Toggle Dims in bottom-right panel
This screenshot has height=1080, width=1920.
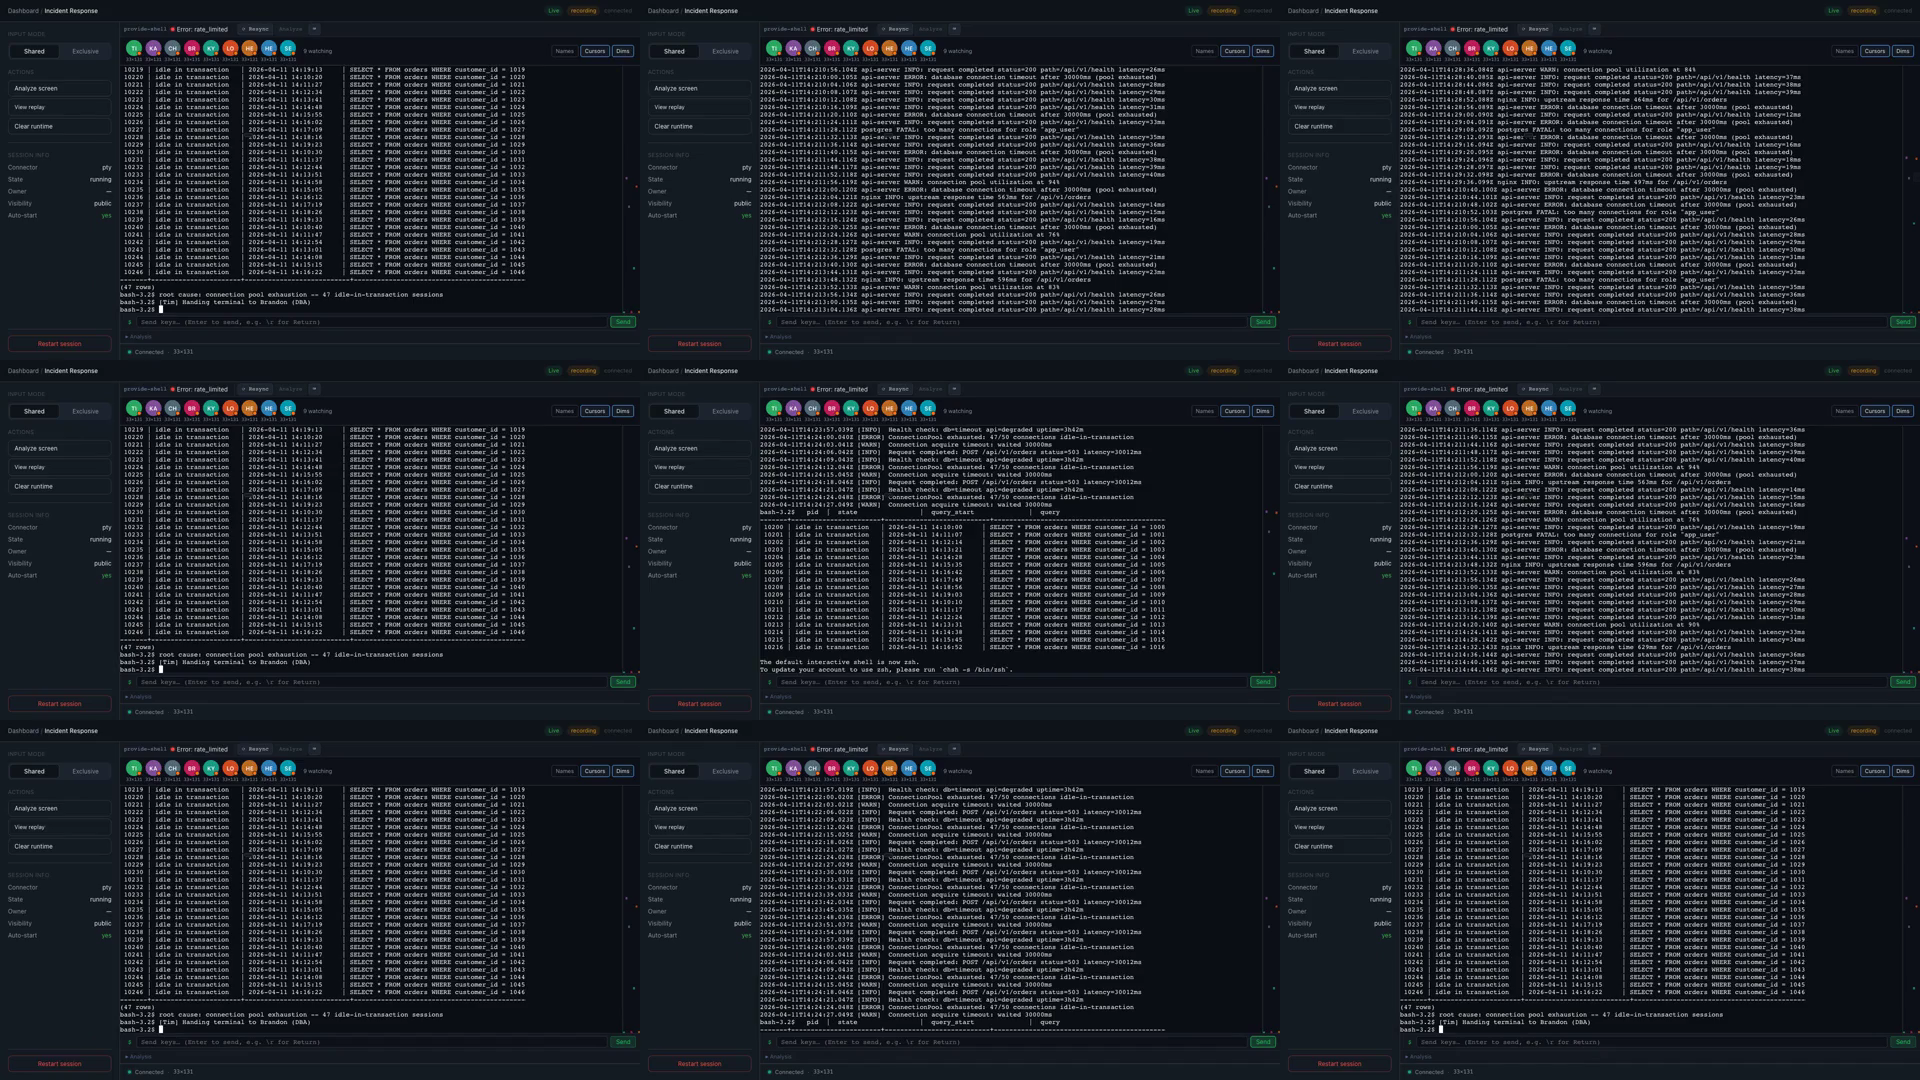[1902, 771]
